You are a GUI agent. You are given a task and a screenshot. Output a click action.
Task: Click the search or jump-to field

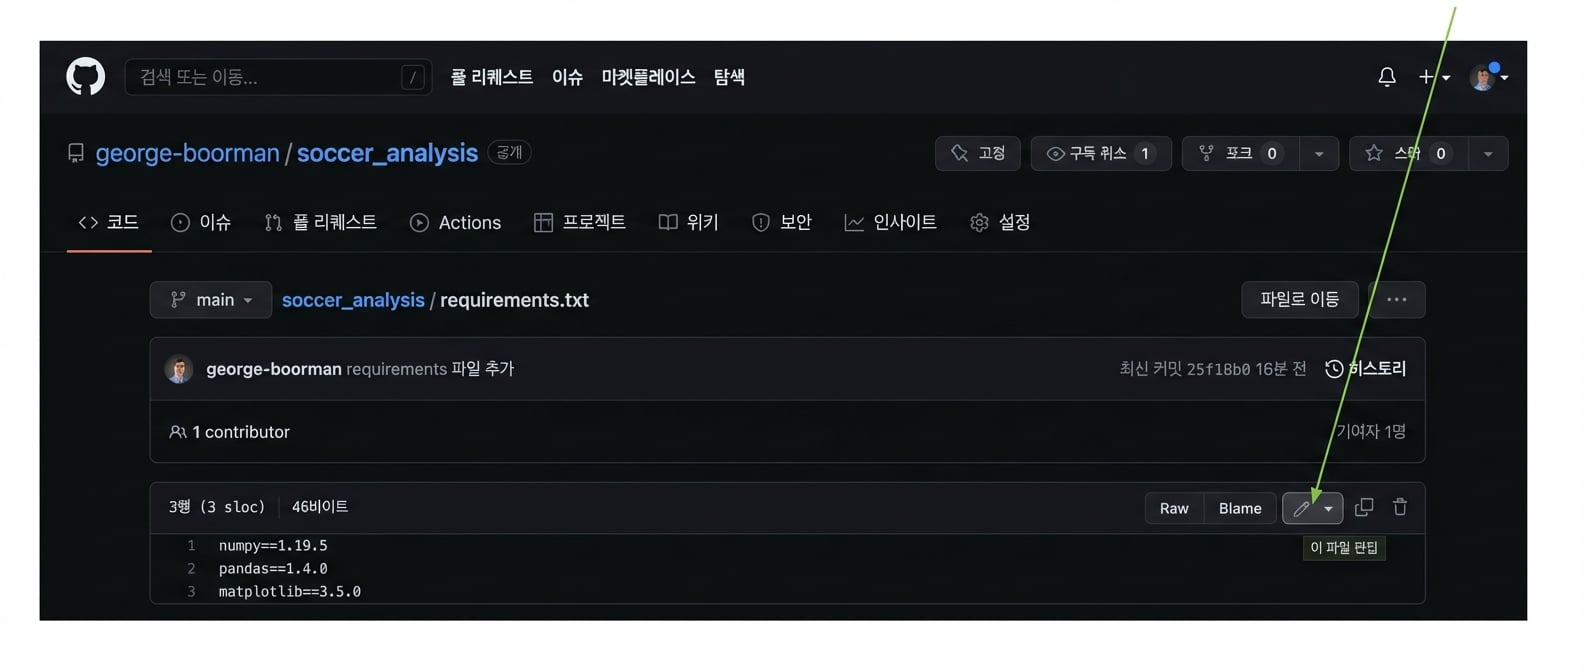point(278,77)
